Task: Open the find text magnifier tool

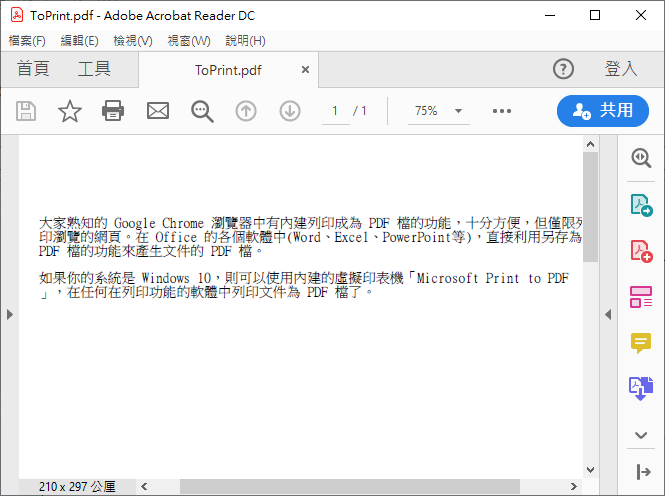Action: coord(202,111)
